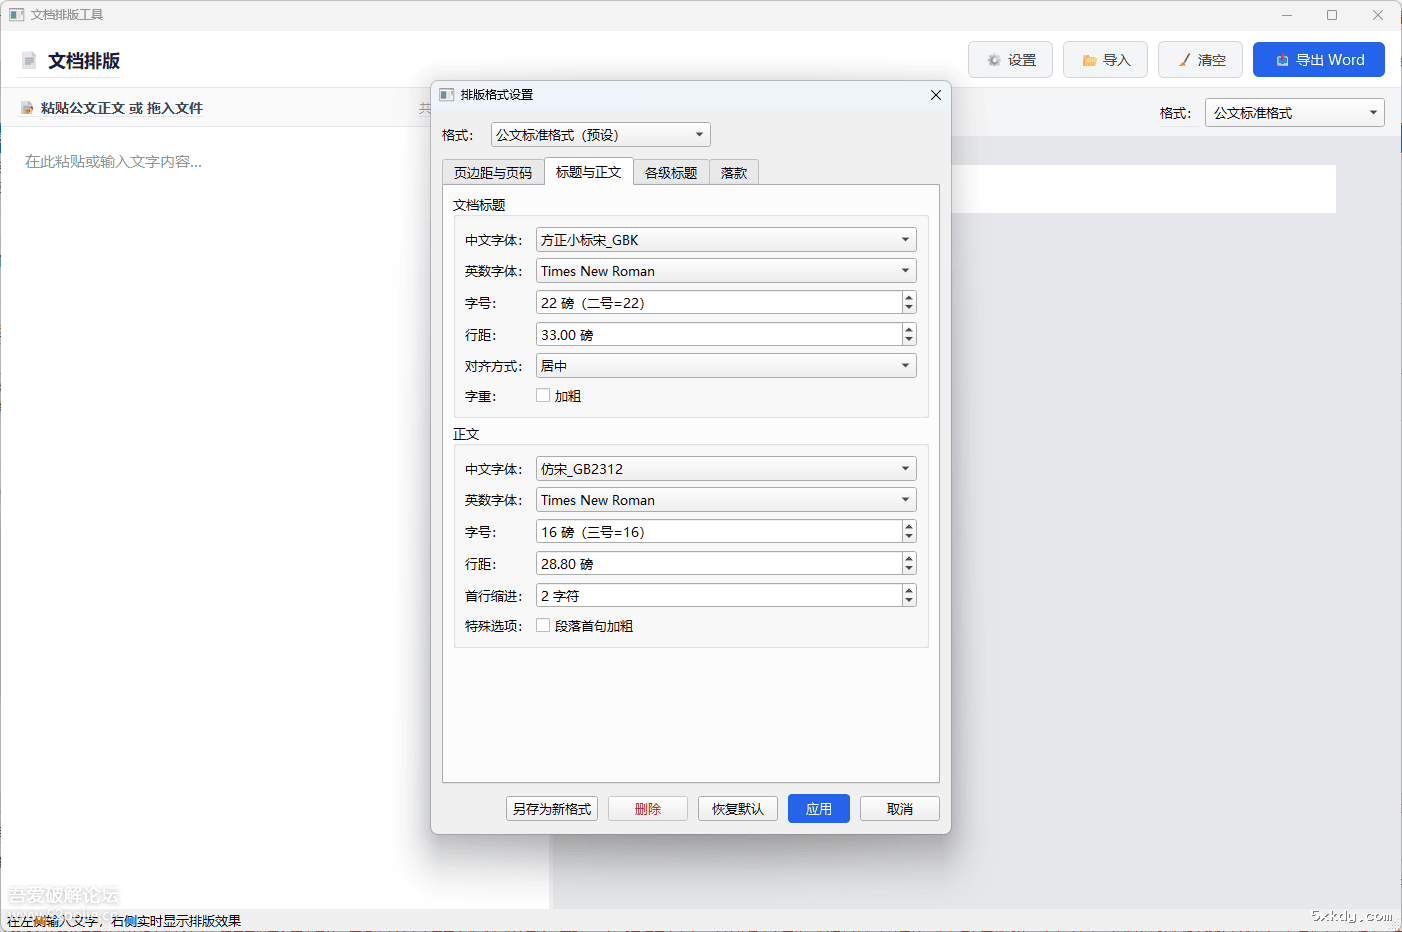The width and height of the screenshot is (1402, 932).
Task: Increase the body 行距 with the up arrow
Action: [909, 558]
